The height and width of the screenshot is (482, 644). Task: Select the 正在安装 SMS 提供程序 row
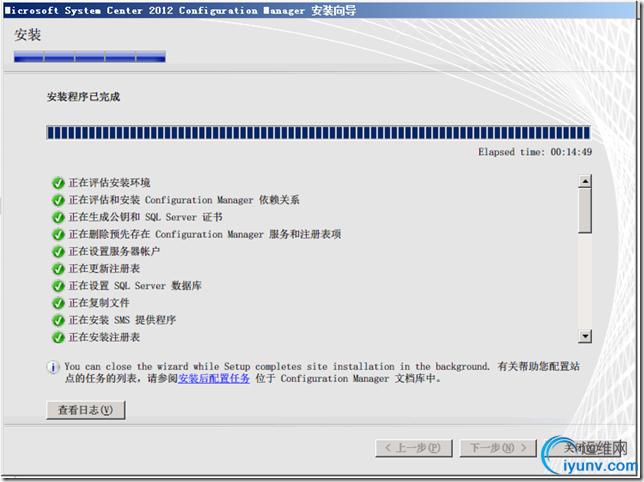(x=122, y=320)
